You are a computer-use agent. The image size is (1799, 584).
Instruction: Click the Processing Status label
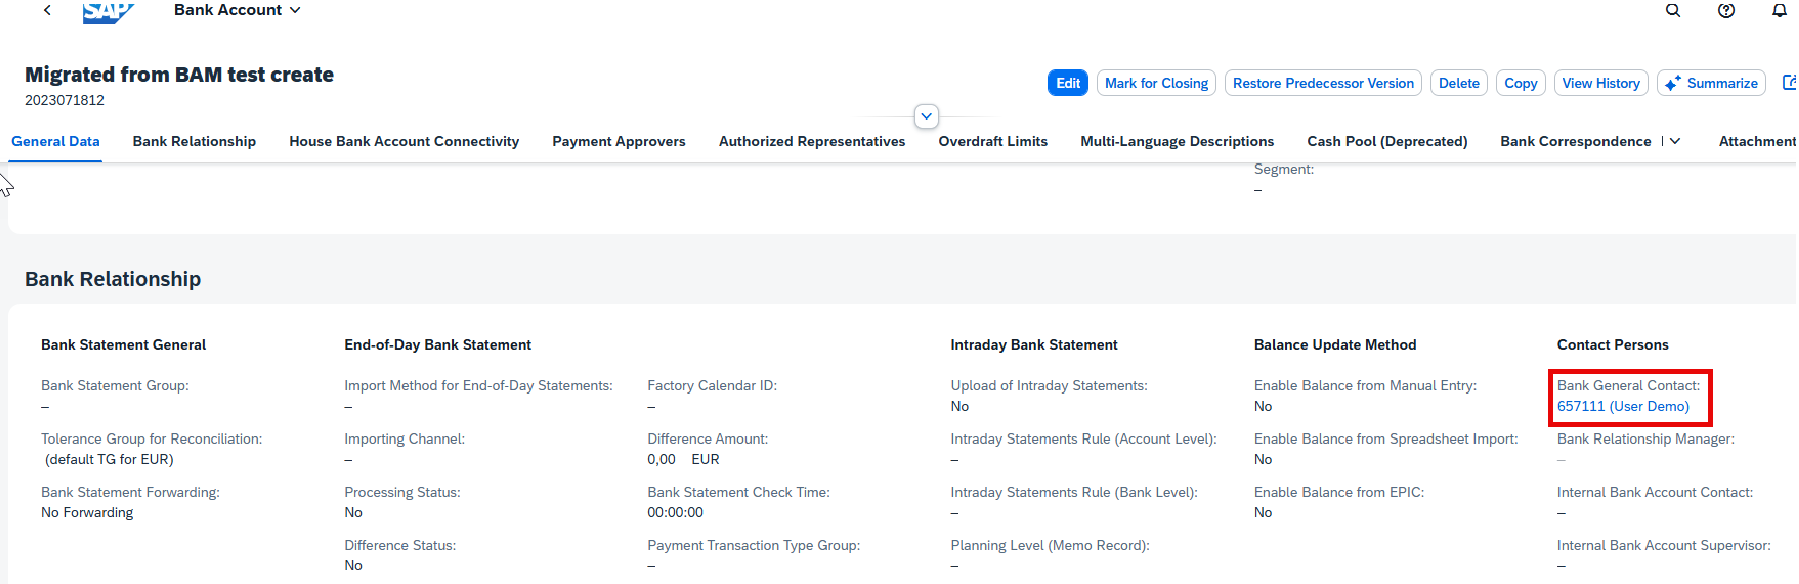[402, 492]
